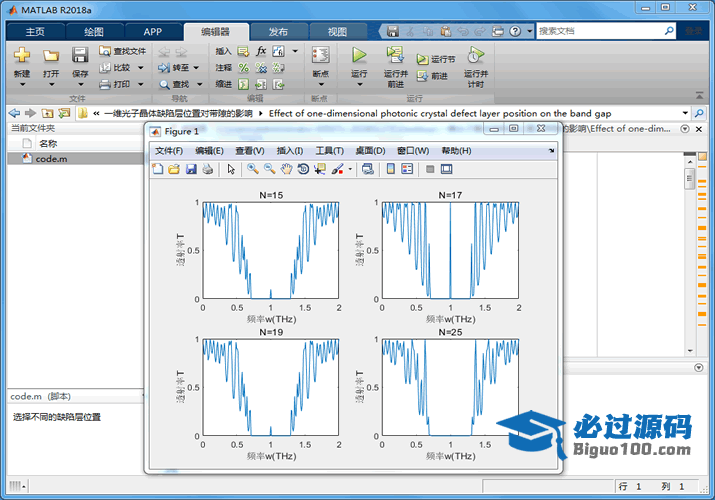
Task: Click the Print (打印) button in ribbon
Action: (115, 84)
